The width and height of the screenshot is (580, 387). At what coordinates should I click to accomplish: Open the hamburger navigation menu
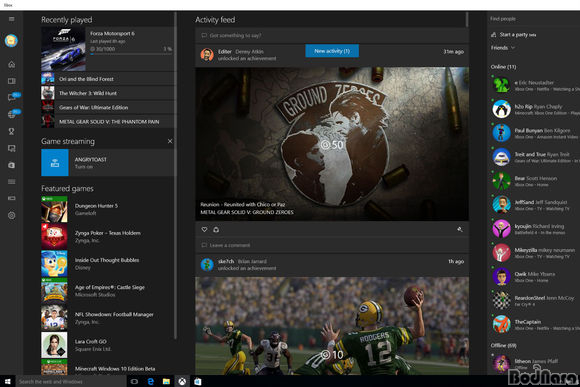(x=11, y=19)
